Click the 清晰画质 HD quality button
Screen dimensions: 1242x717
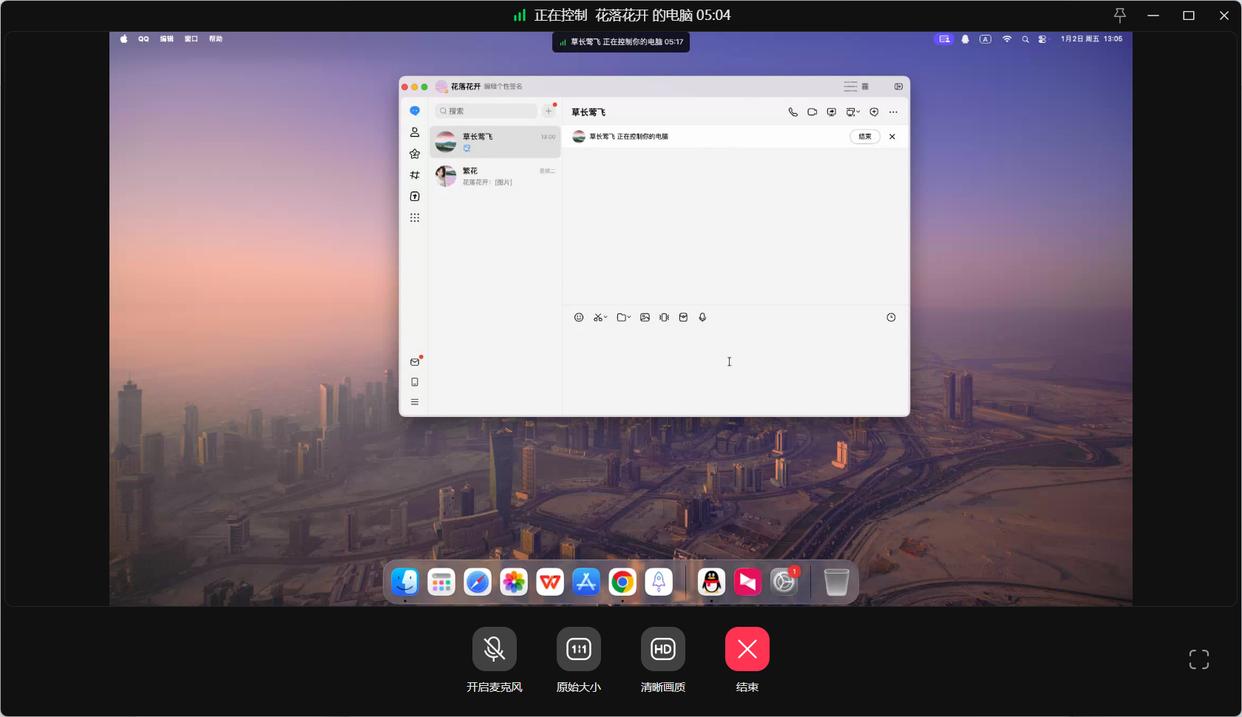coord(663,649)
